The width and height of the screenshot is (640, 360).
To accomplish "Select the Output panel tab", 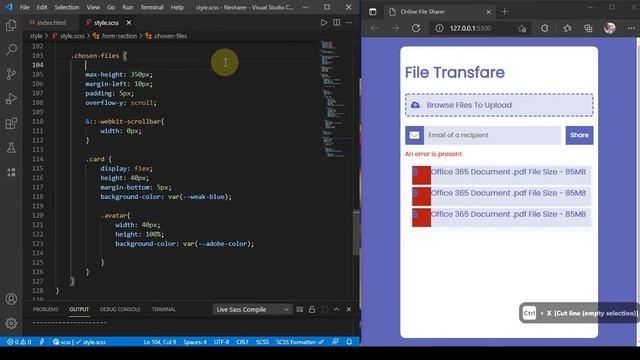I will (79, 309).
